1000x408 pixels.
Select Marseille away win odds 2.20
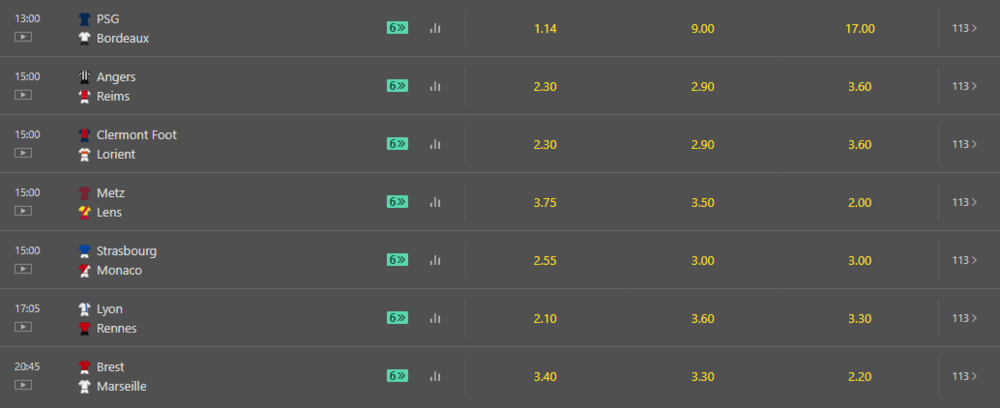860,377
